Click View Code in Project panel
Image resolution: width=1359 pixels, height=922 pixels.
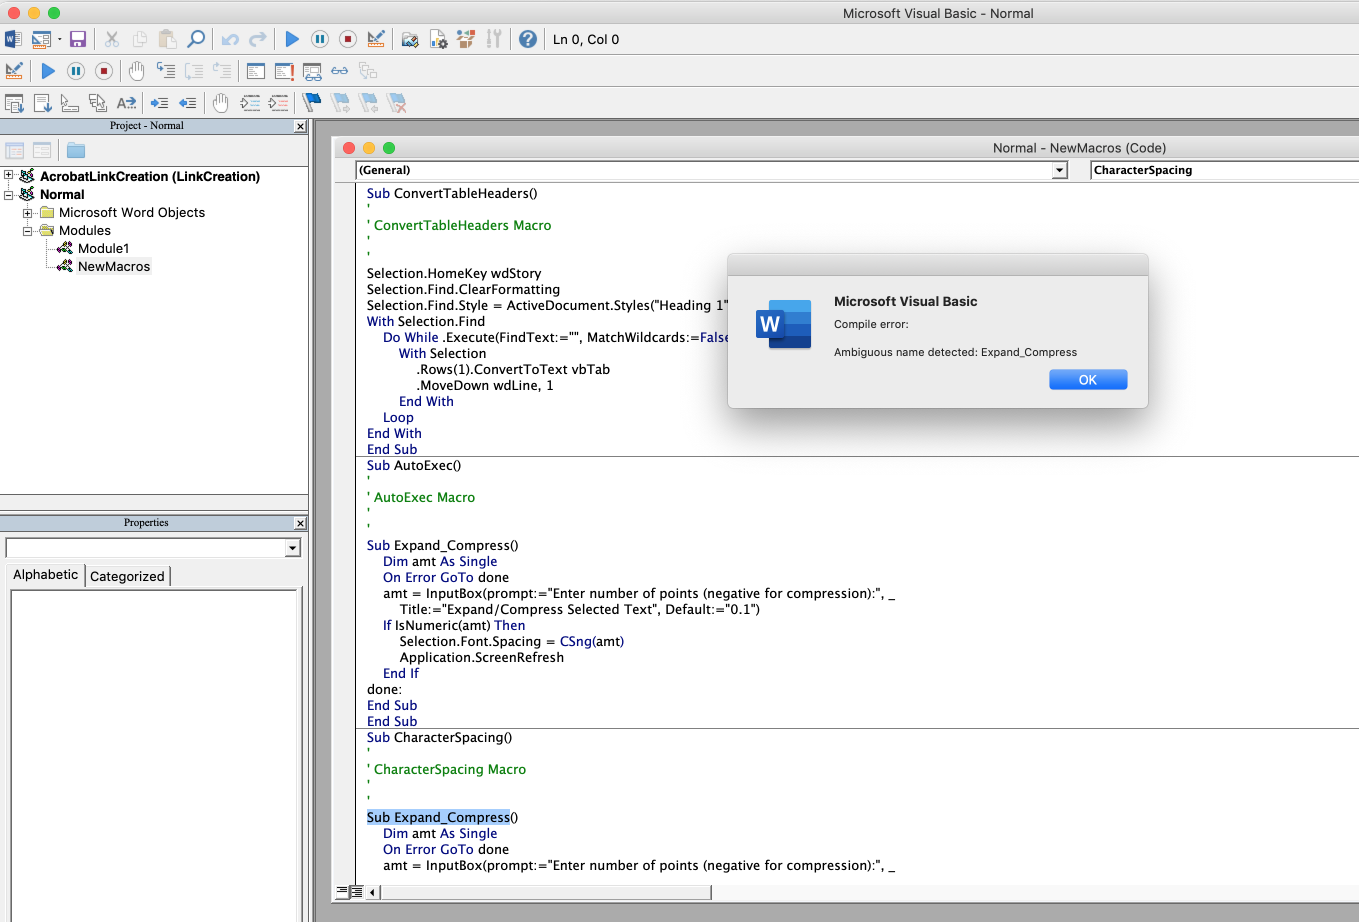coord(15,151)
